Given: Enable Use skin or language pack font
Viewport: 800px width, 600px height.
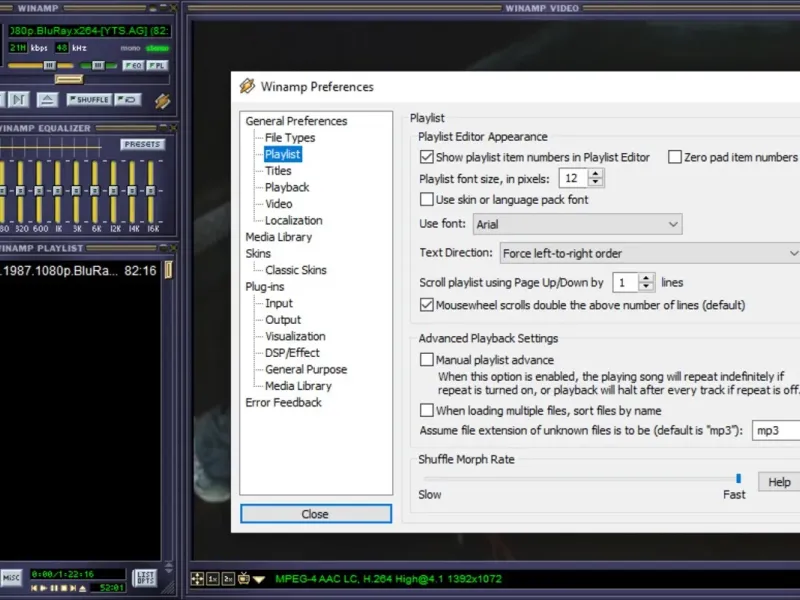Looking at the screenshot, I should tap(427, 199).
